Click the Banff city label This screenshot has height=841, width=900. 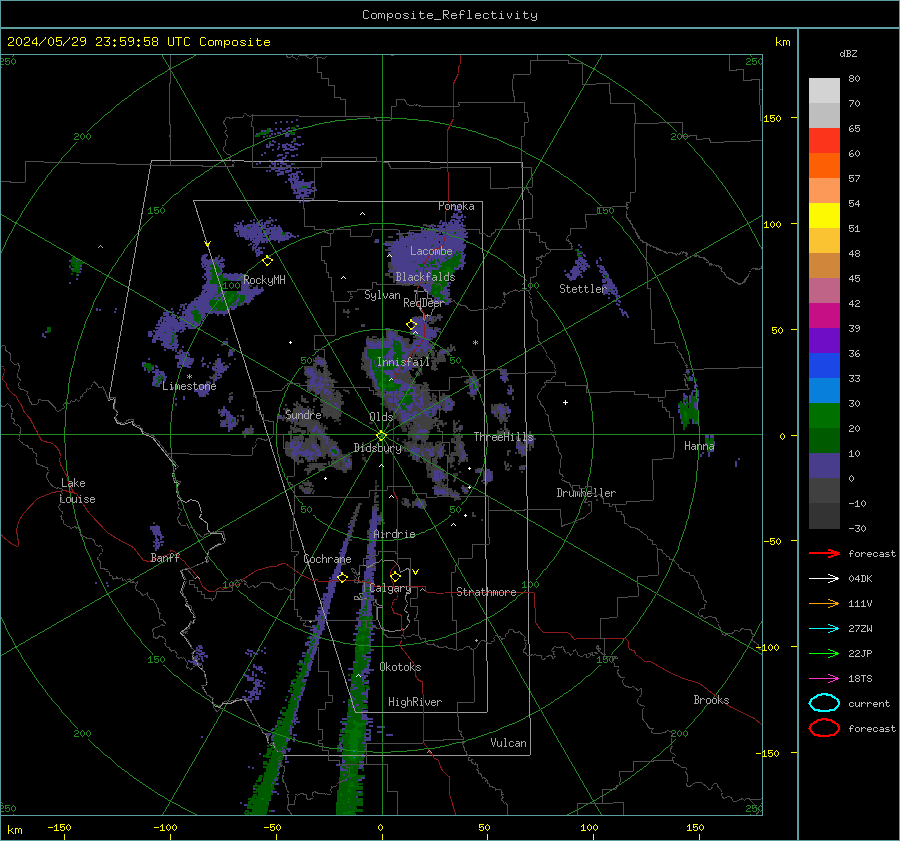coord(165,557)
